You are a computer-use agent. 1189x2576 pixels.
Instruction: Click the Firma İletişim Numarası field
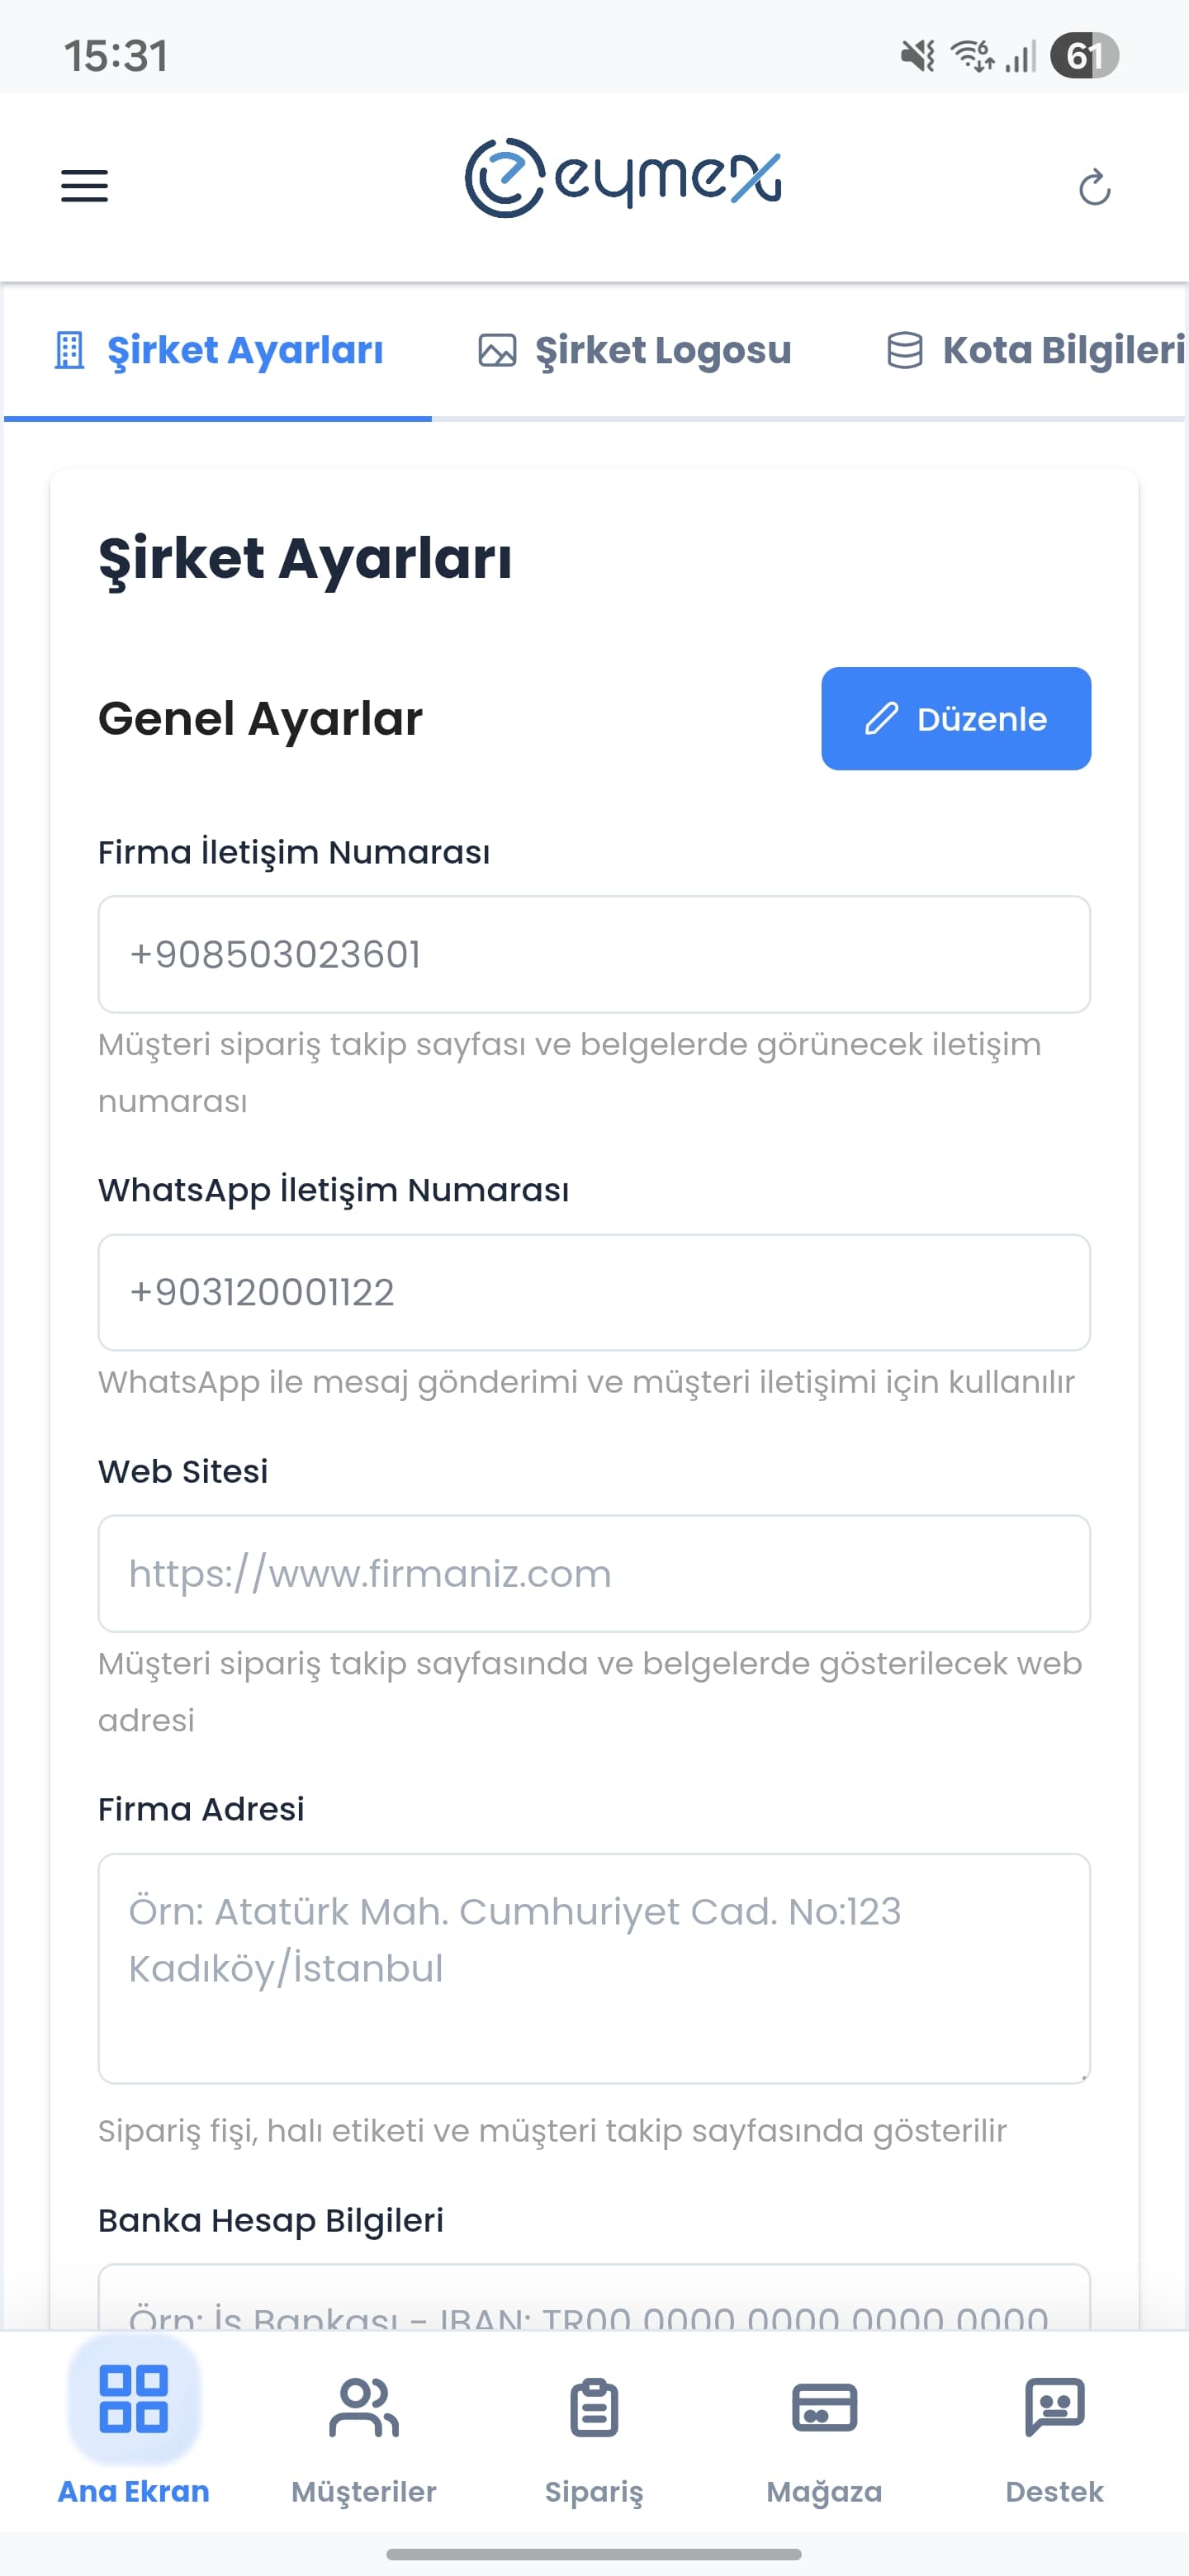594,954
